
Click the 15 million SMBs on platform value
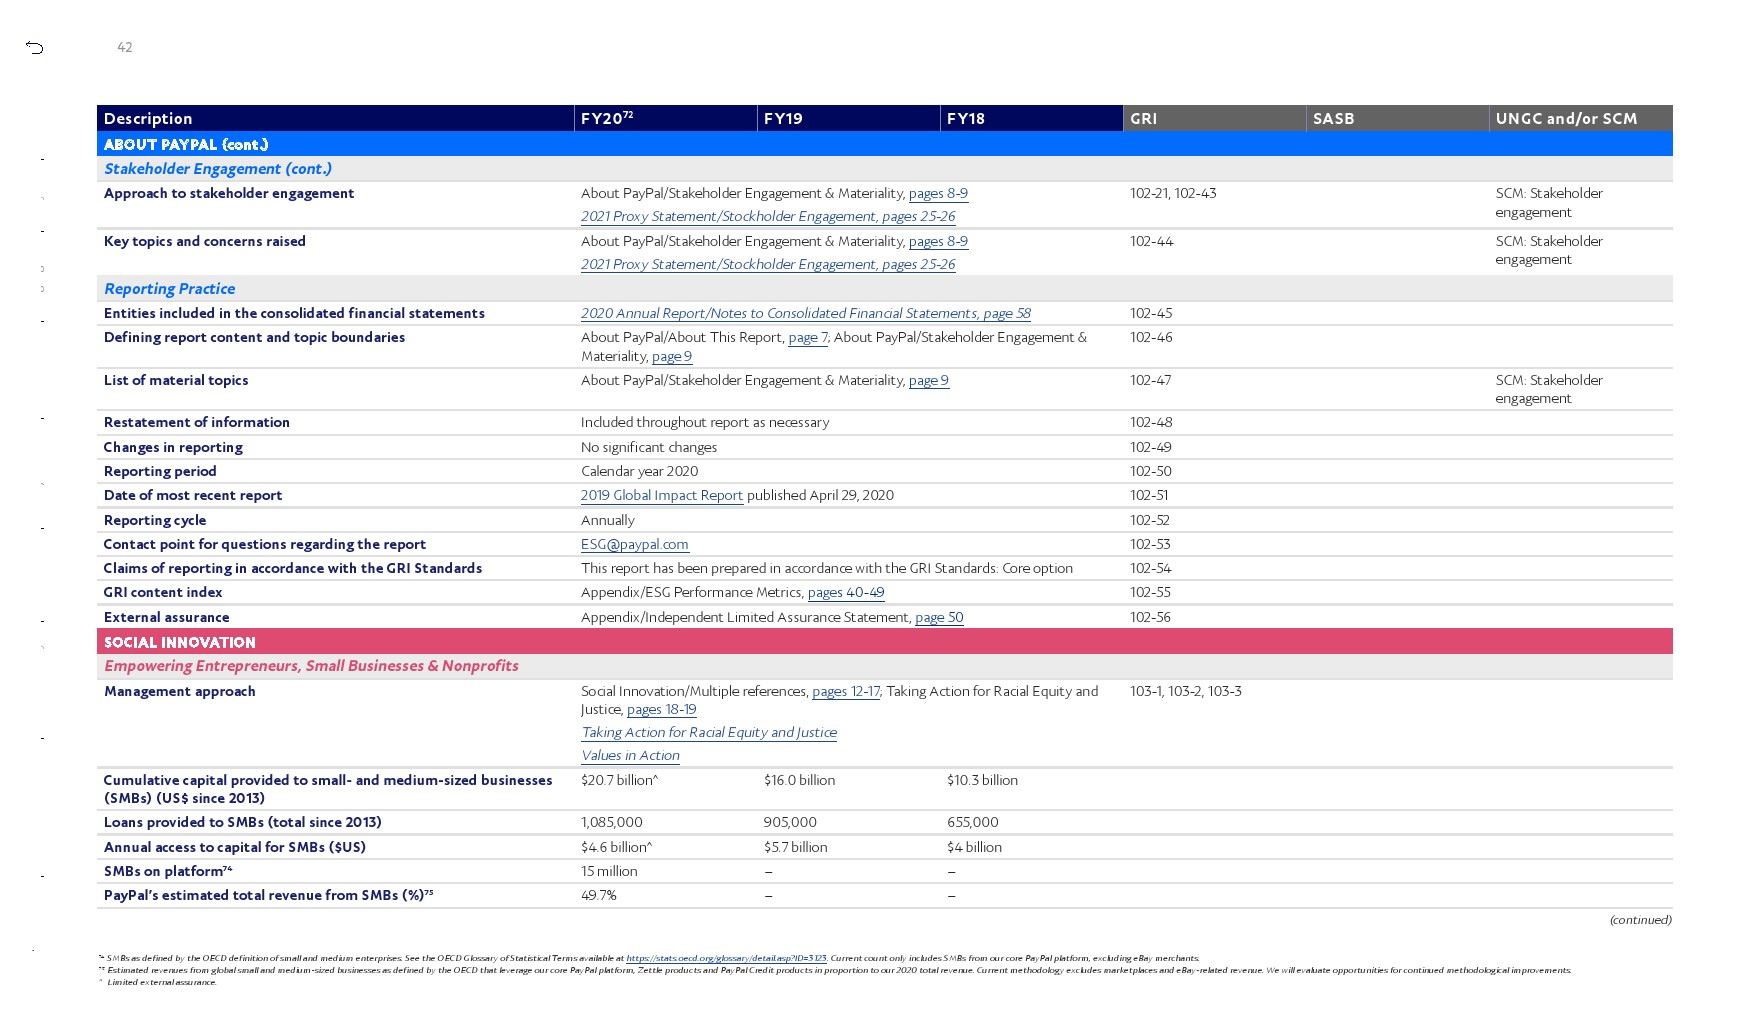click(x=609, y=872)
